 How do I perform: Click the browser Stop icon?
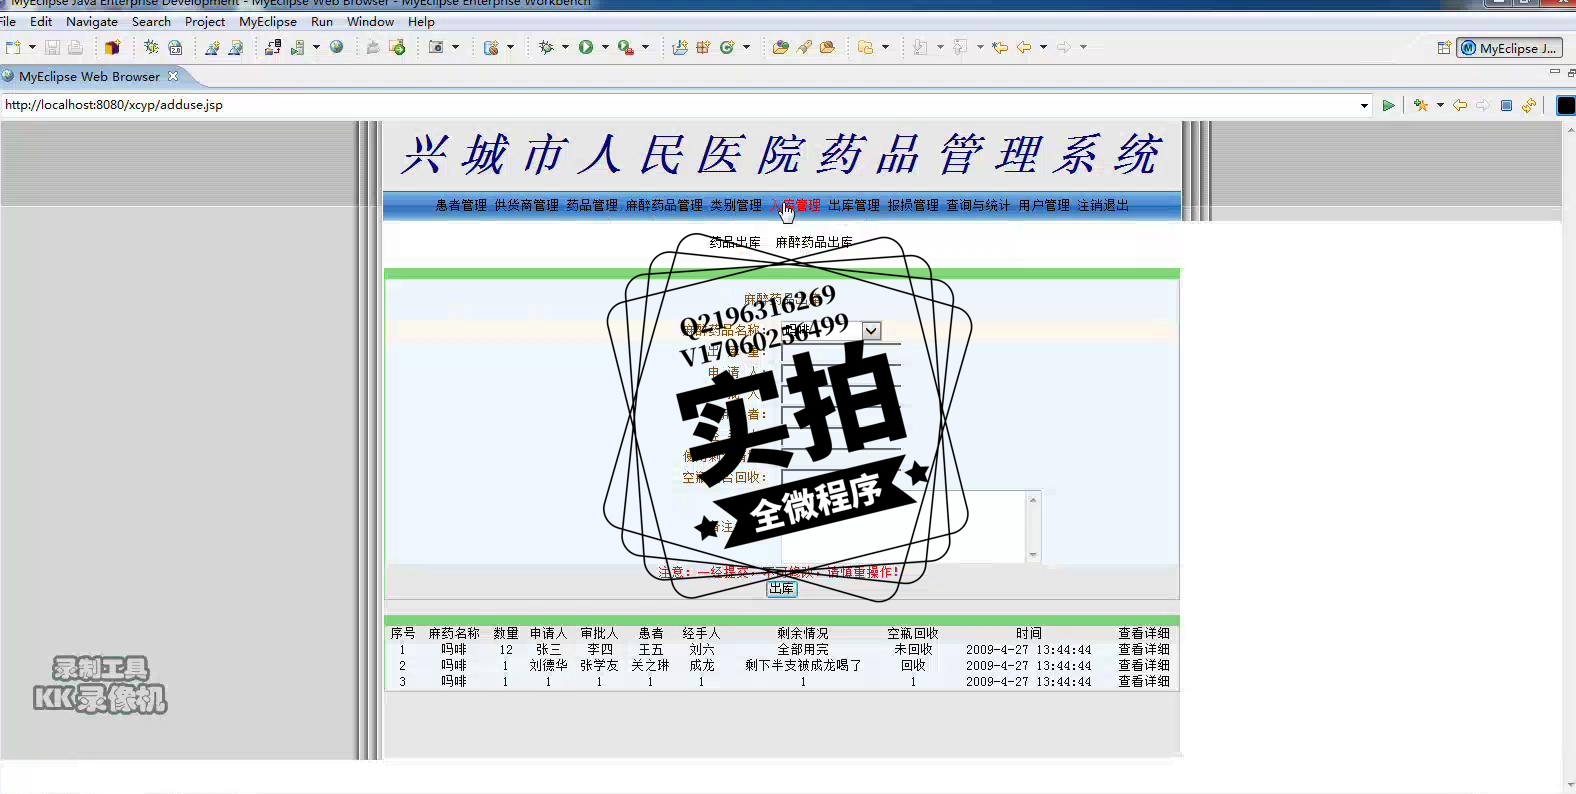(1506, 105)
